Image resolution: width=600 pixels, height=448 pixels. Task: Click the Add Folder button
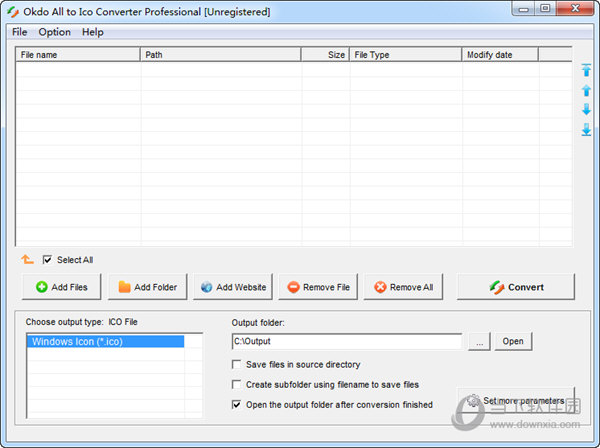point(148,287)
